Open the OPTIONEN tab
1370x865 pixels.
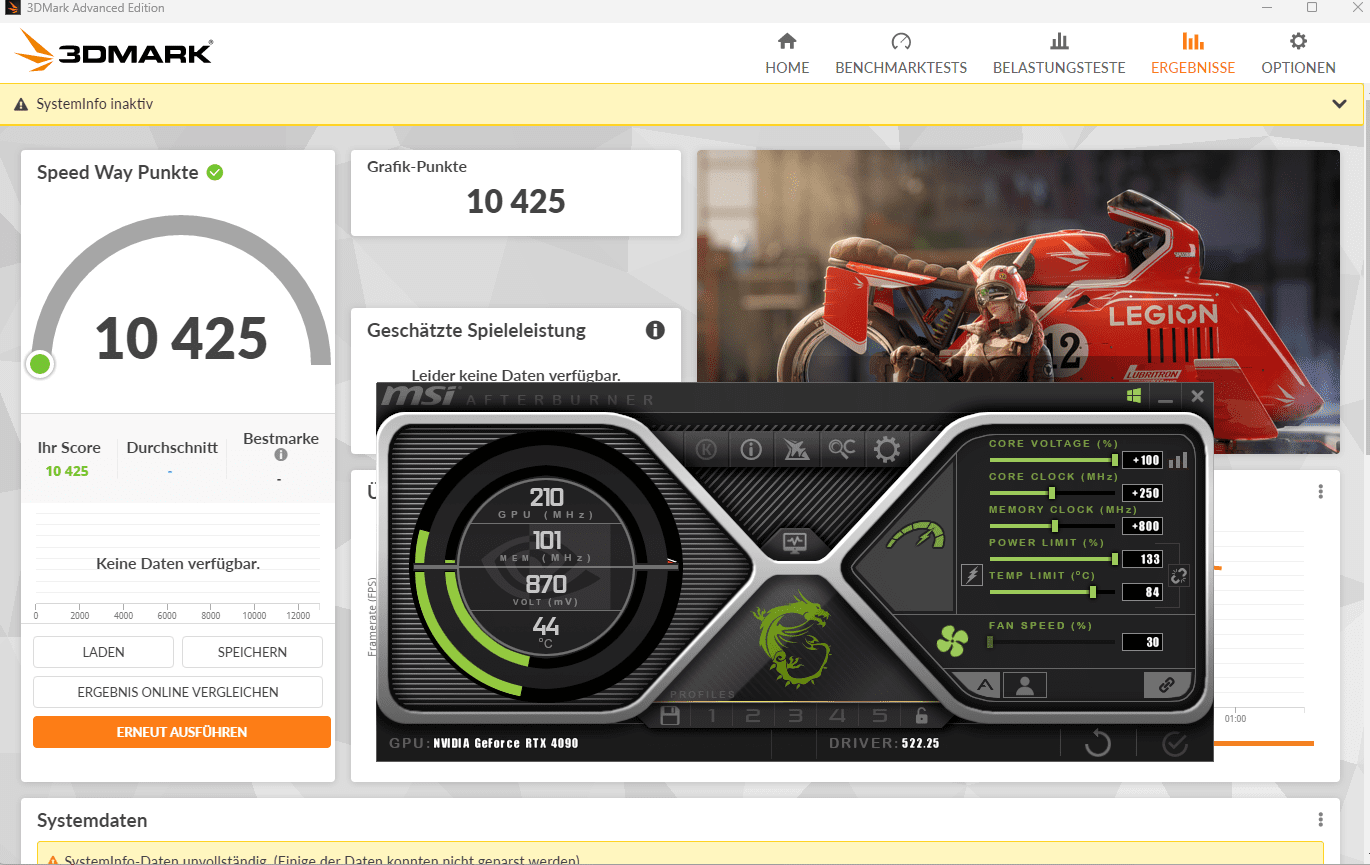point(1298,55)
